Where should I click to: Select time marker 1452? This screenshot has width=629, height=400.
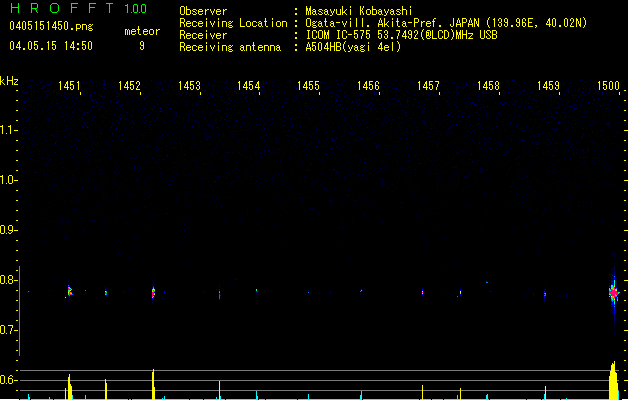[129, 86]
